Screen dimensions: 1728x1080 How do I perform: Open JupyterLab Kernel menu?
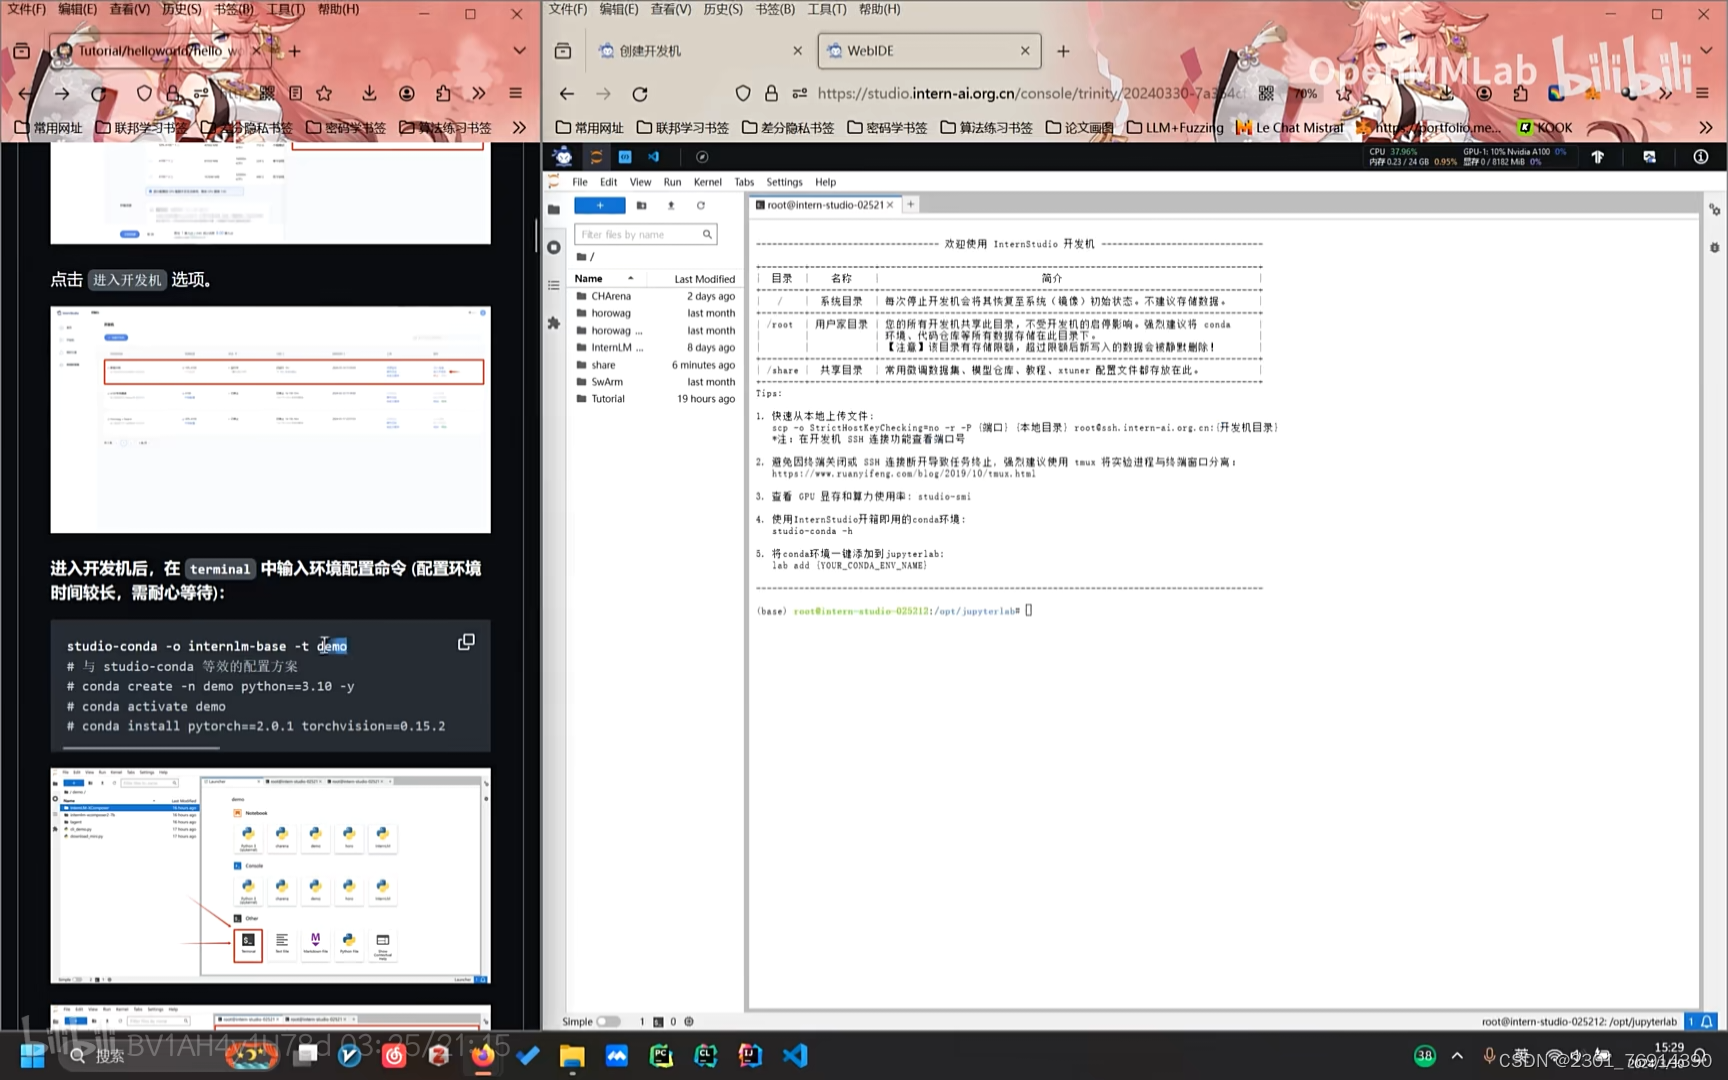pos(708,182)
